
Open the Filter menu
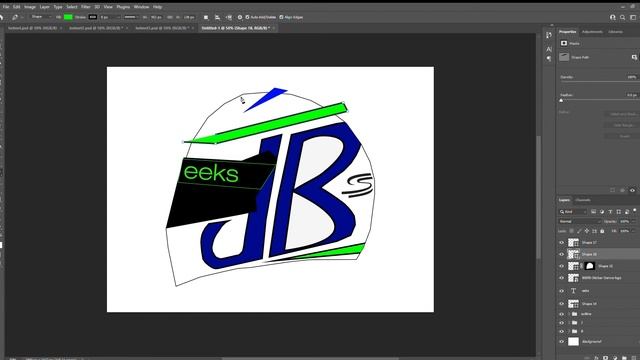coord(85,7)
